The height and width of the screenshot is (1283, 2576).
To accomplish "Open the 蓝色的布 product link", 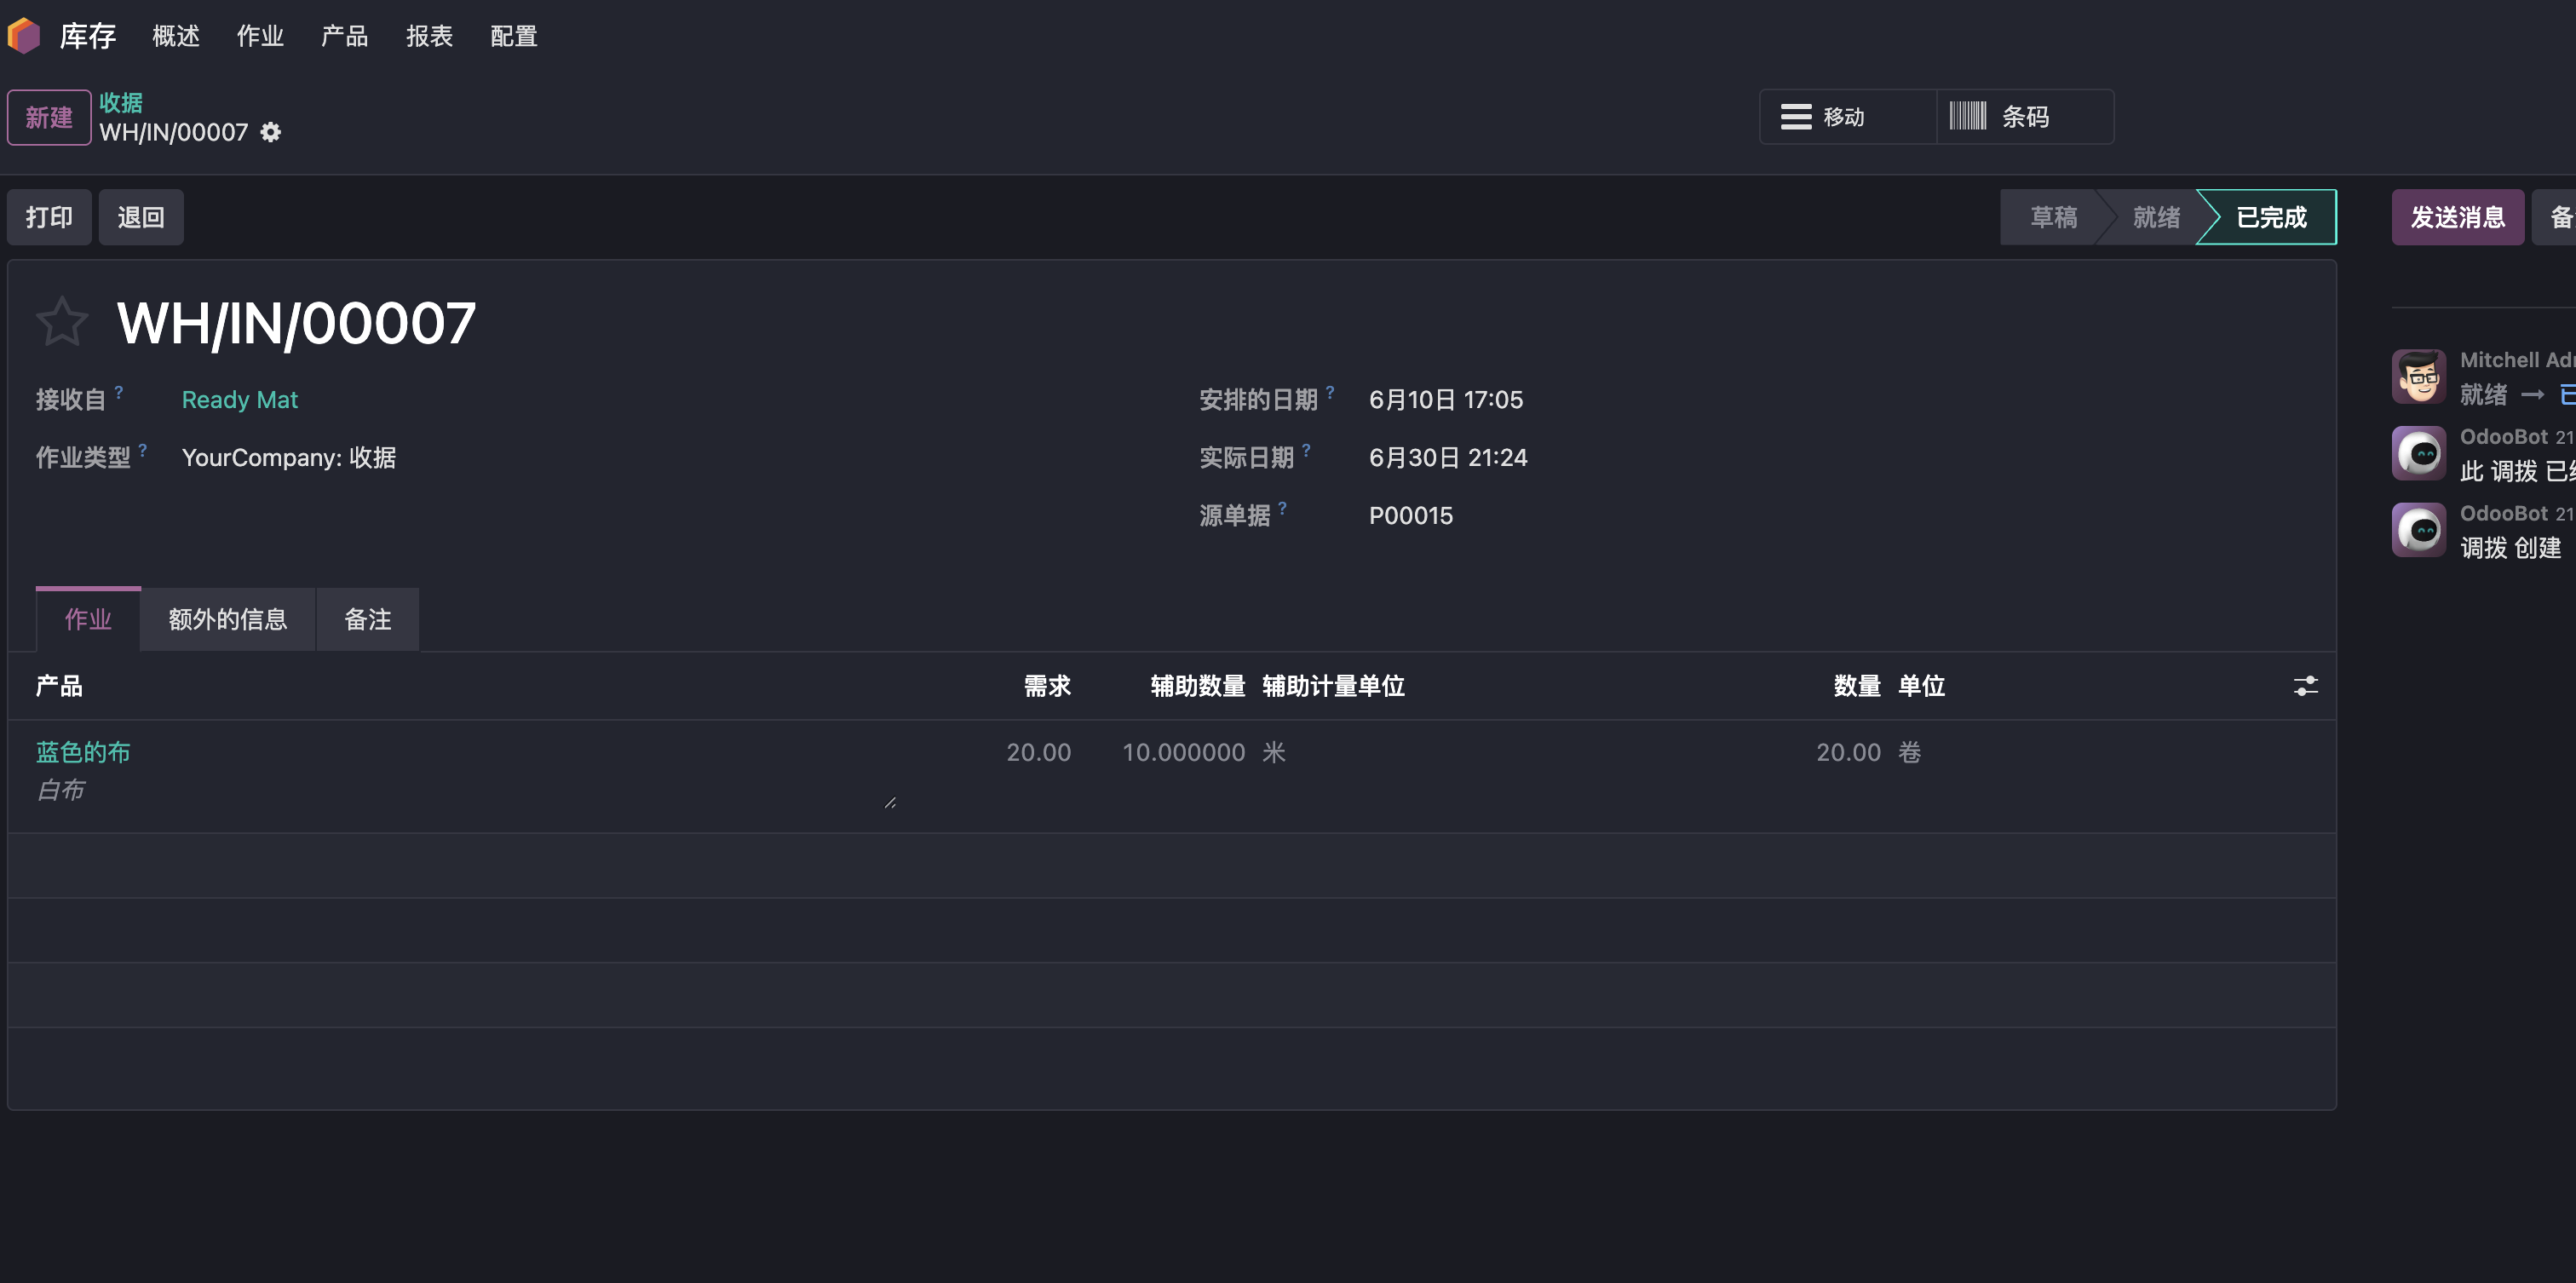I will click(x=83, y=752).
